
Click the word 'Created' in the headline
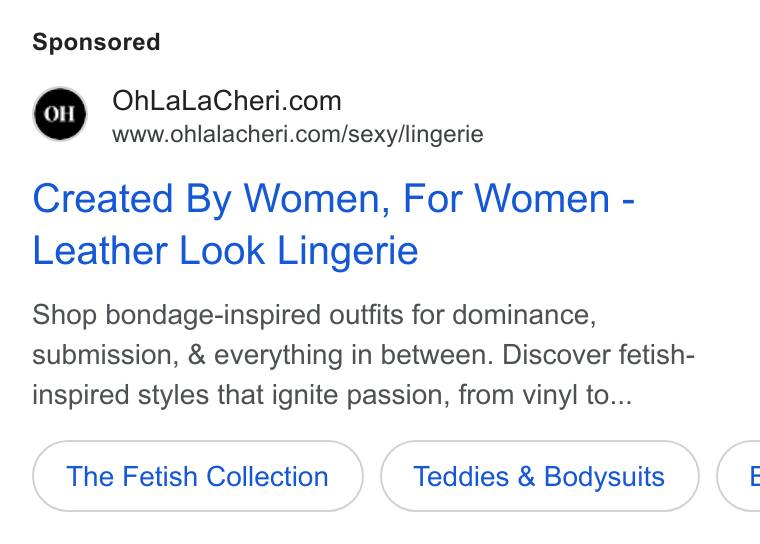coord(103,198)
